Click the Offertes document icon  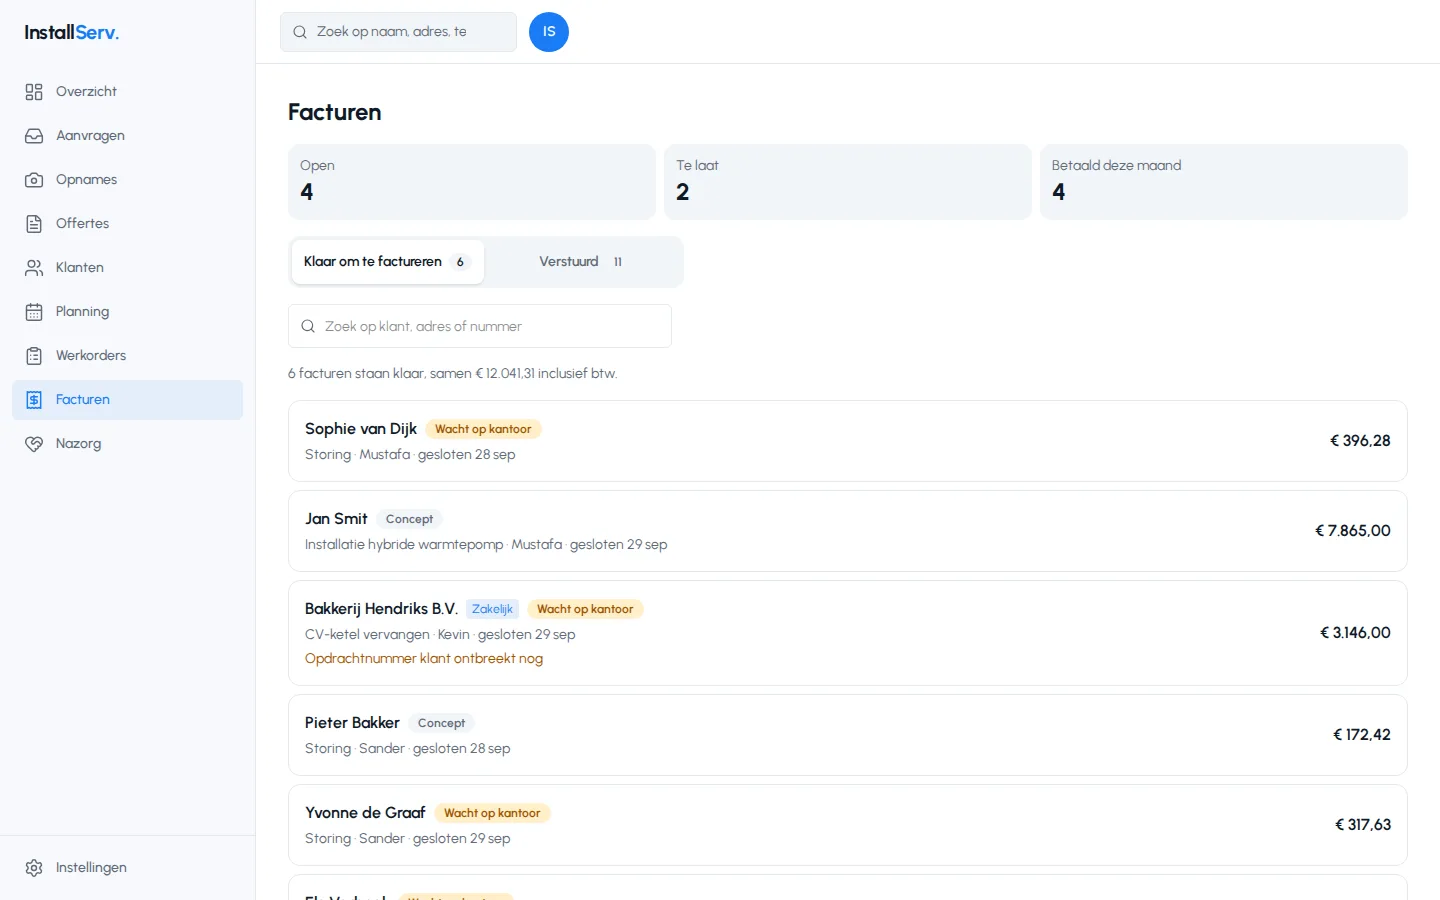[x=34, y=224]
